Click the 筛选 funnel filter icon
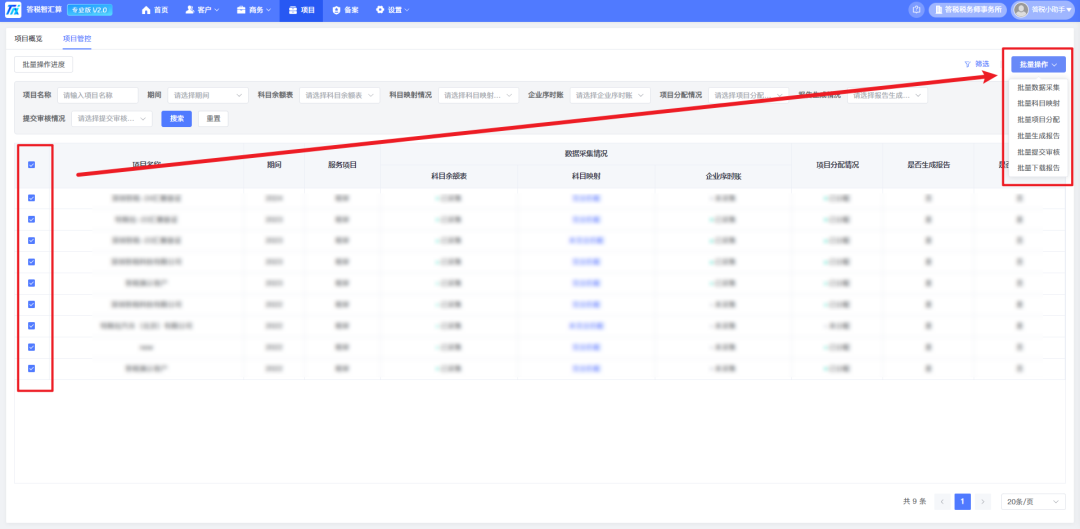The width and height of the screenshot is (1080, 529). tap(967, 64)
